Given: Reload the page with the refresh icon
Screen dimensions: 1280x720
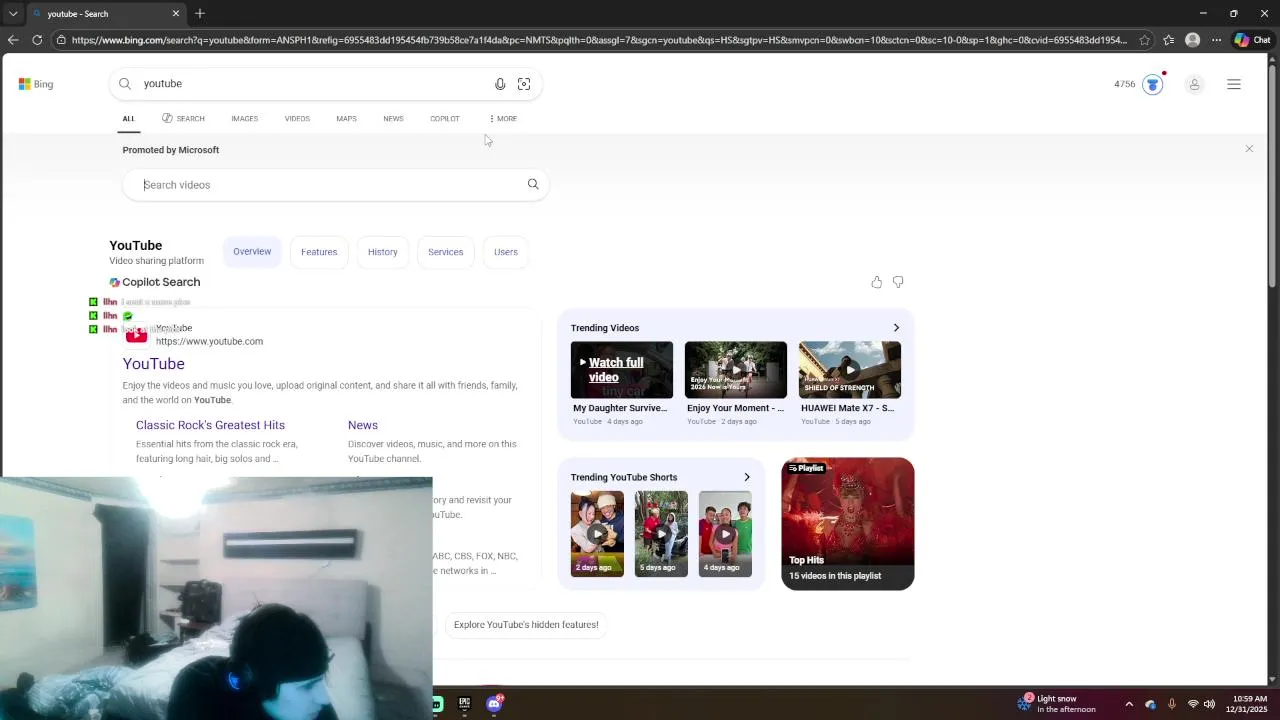Looking at the screenshot, I should 37,40.
